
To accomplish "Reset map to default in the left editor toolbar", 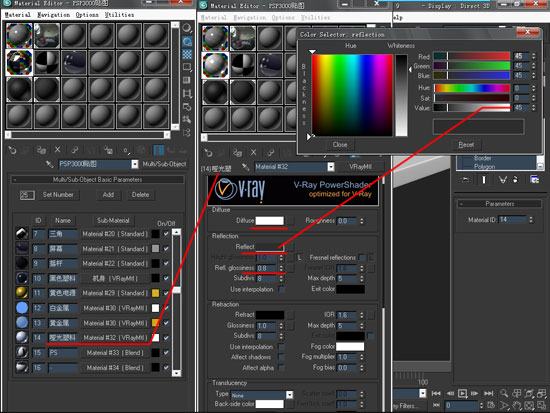I will (x=58, y=151).
